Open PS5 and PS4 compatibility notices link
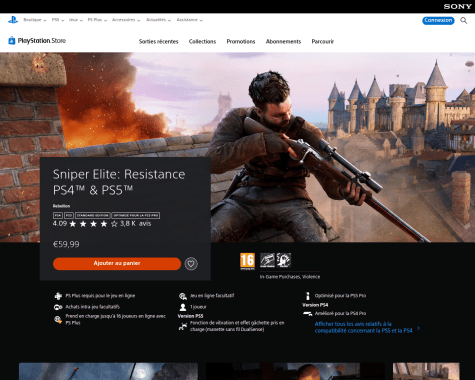 pyautogui.click(x=363, y=327)
